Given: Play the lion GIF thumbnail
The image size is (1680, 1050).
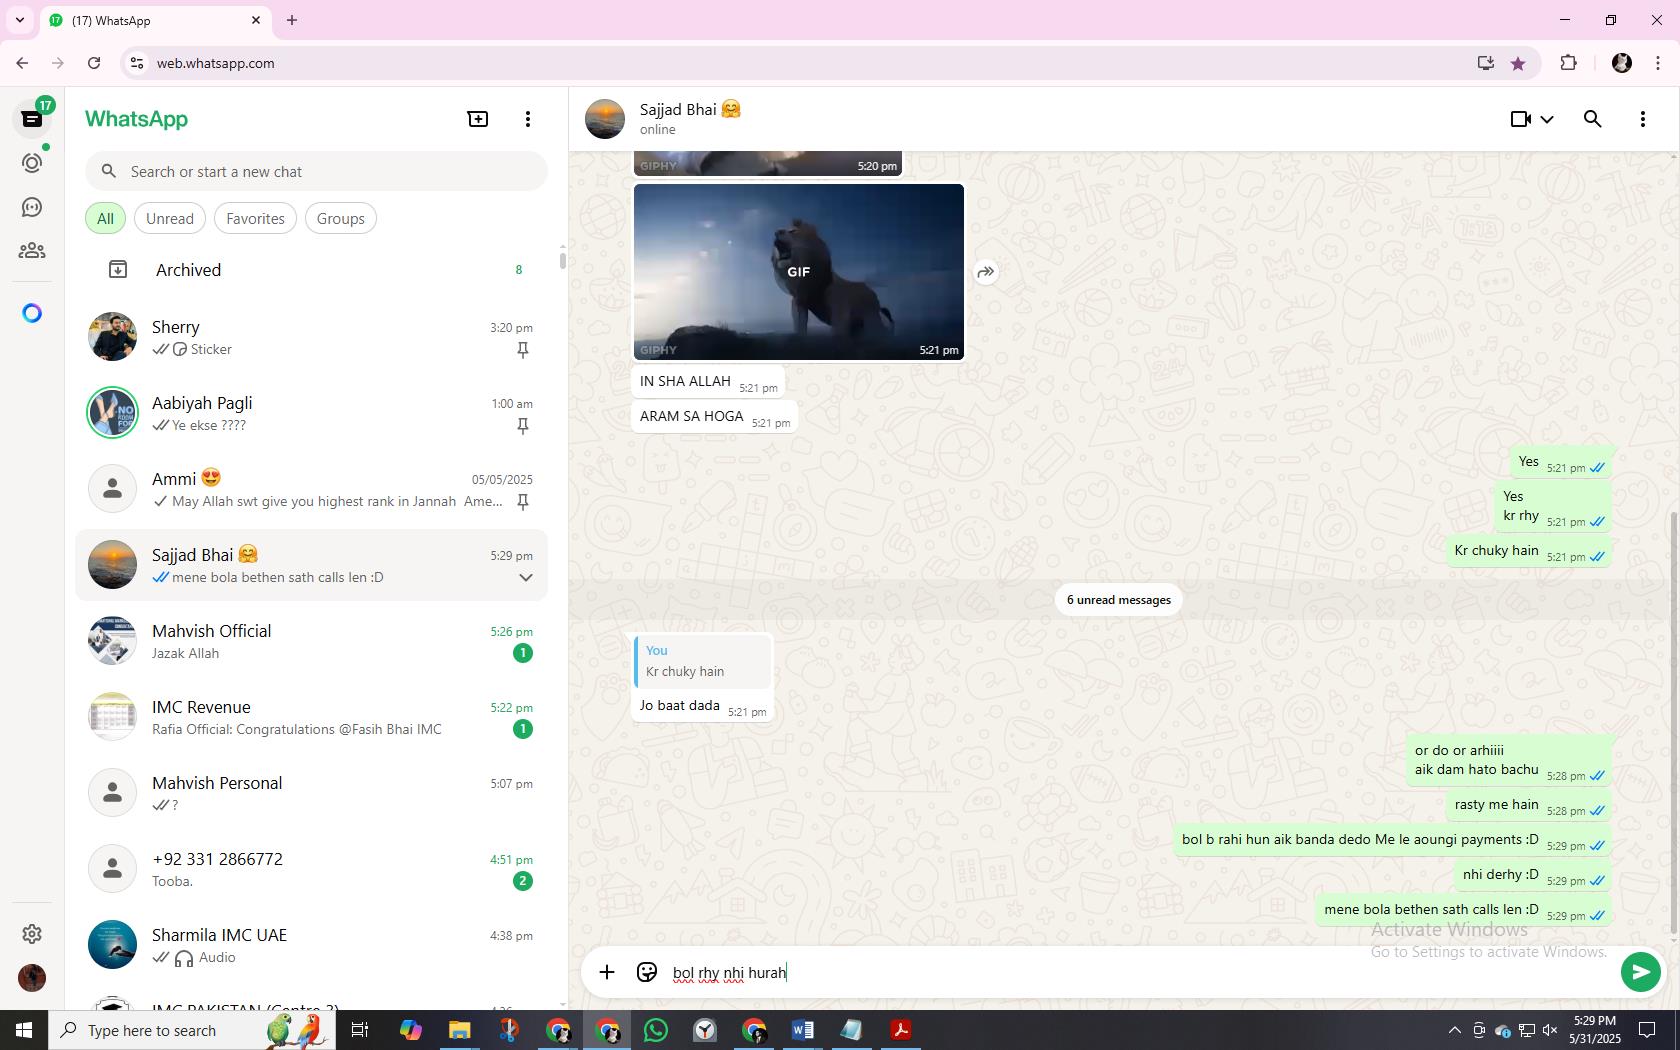Looking at the screenshot, I should coord(799,272).
